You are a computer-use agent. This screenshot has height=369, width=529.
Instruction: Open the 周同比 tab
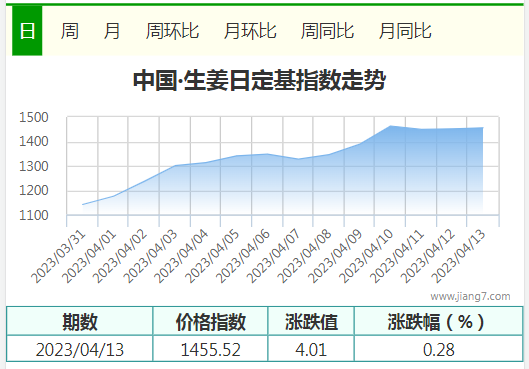[x=327, y=31]
